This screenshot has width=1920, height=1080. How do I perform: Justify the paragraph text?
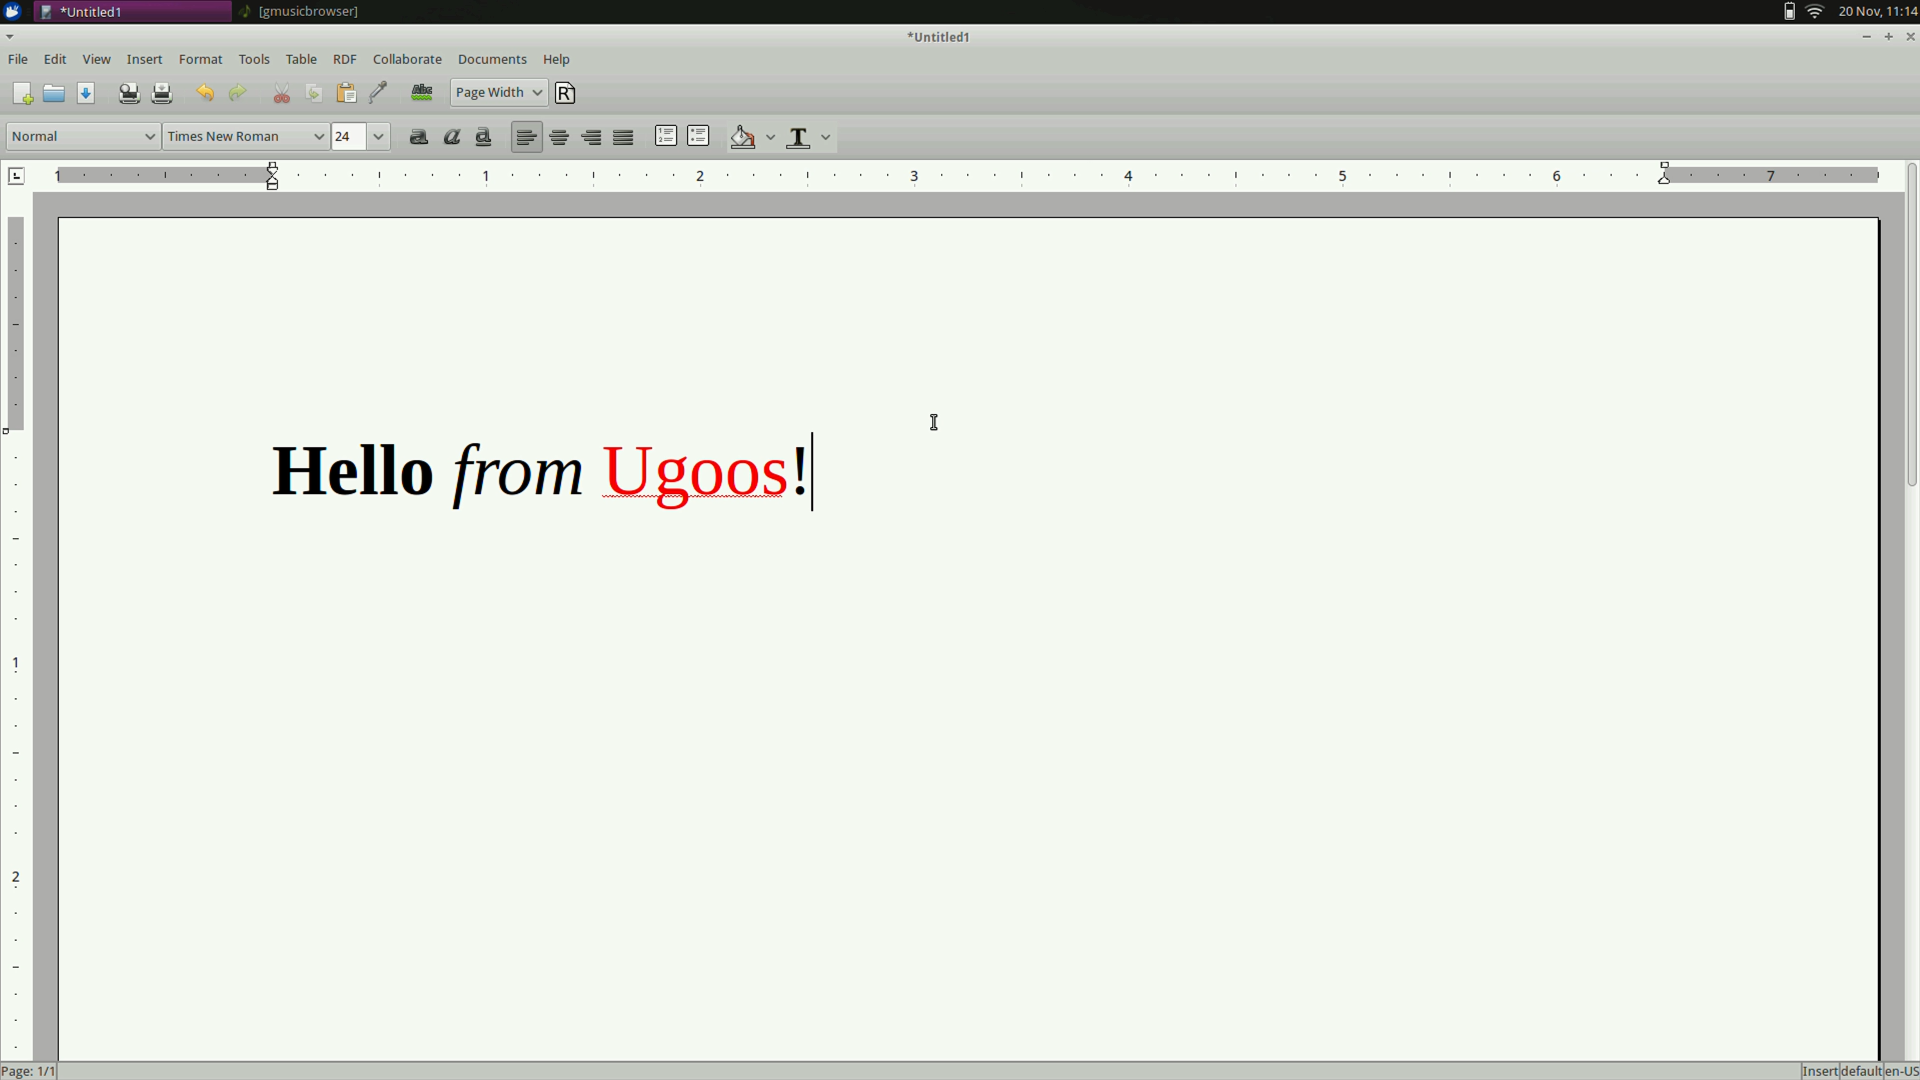[623, 137]
